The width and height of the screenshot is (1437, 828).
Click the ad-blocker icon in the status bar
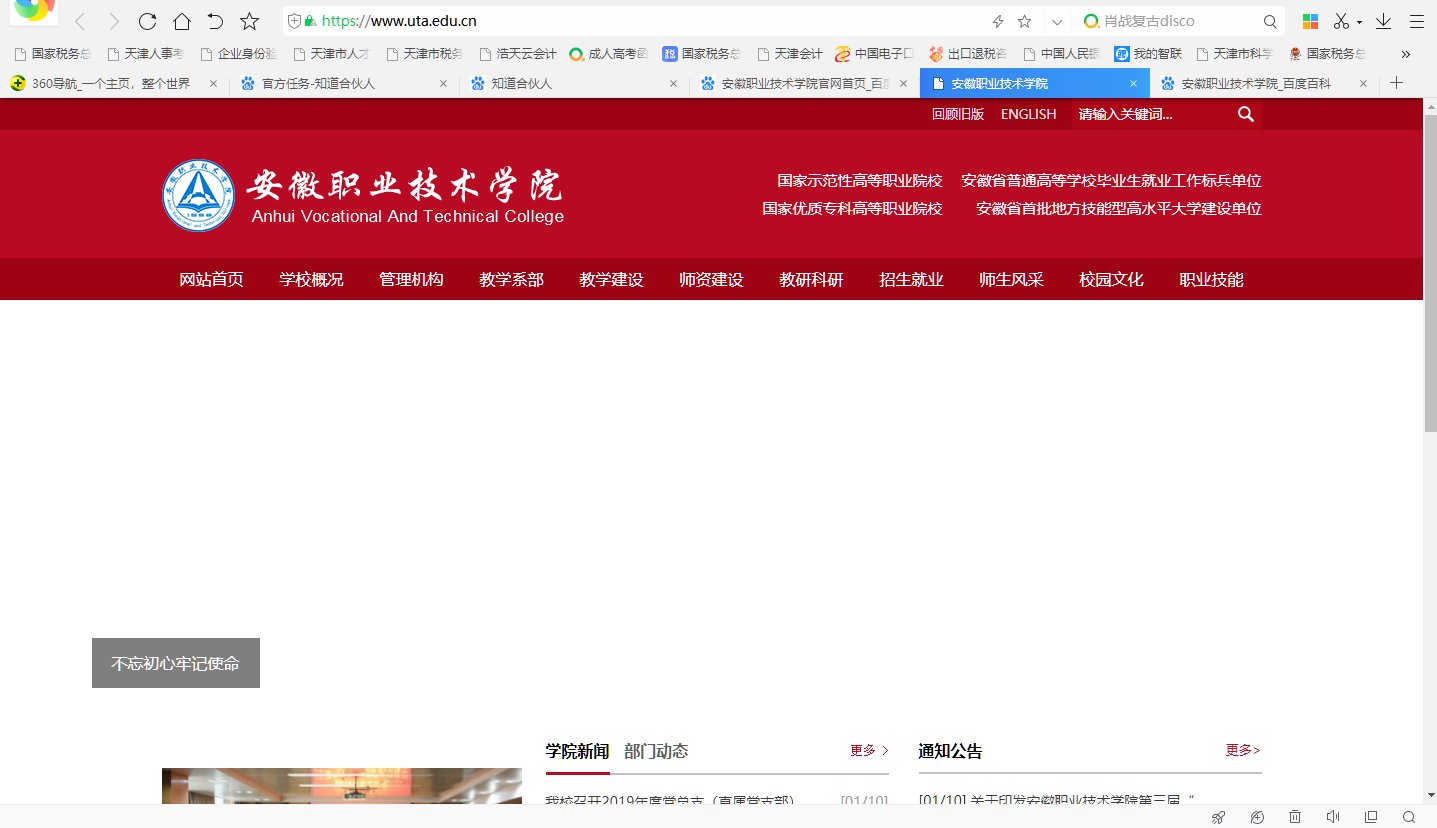(x=1257, y=817)
